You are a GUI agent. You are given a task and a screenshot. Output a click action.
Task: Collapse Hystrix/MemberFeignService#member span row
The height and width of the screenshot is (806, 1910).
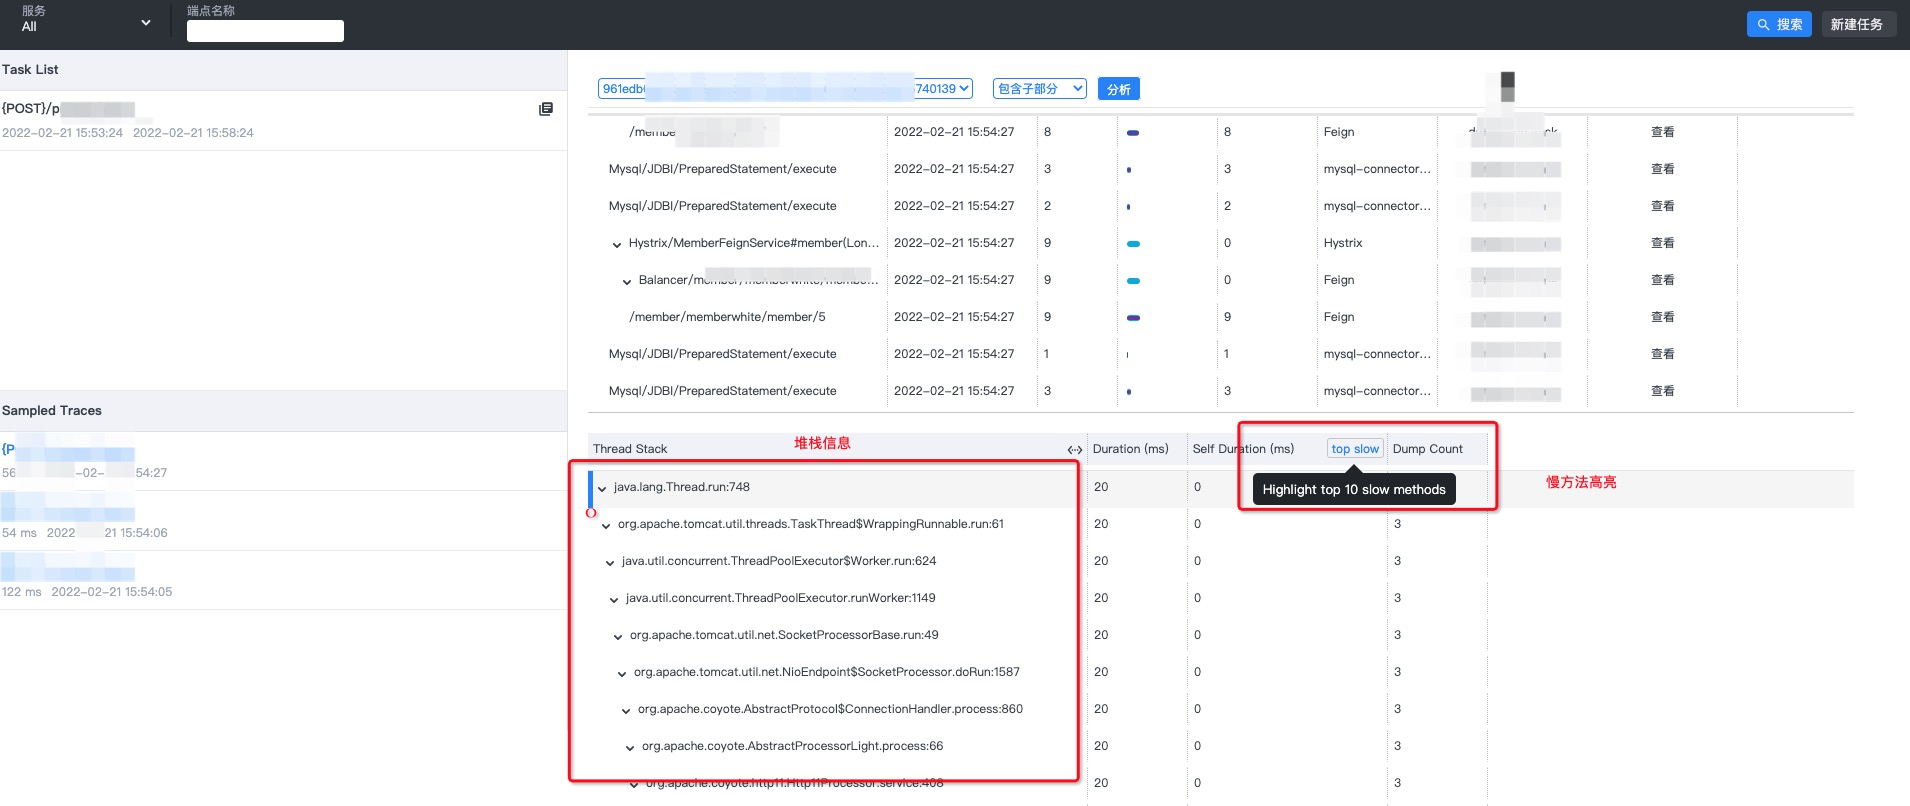(x=617, y=244)
